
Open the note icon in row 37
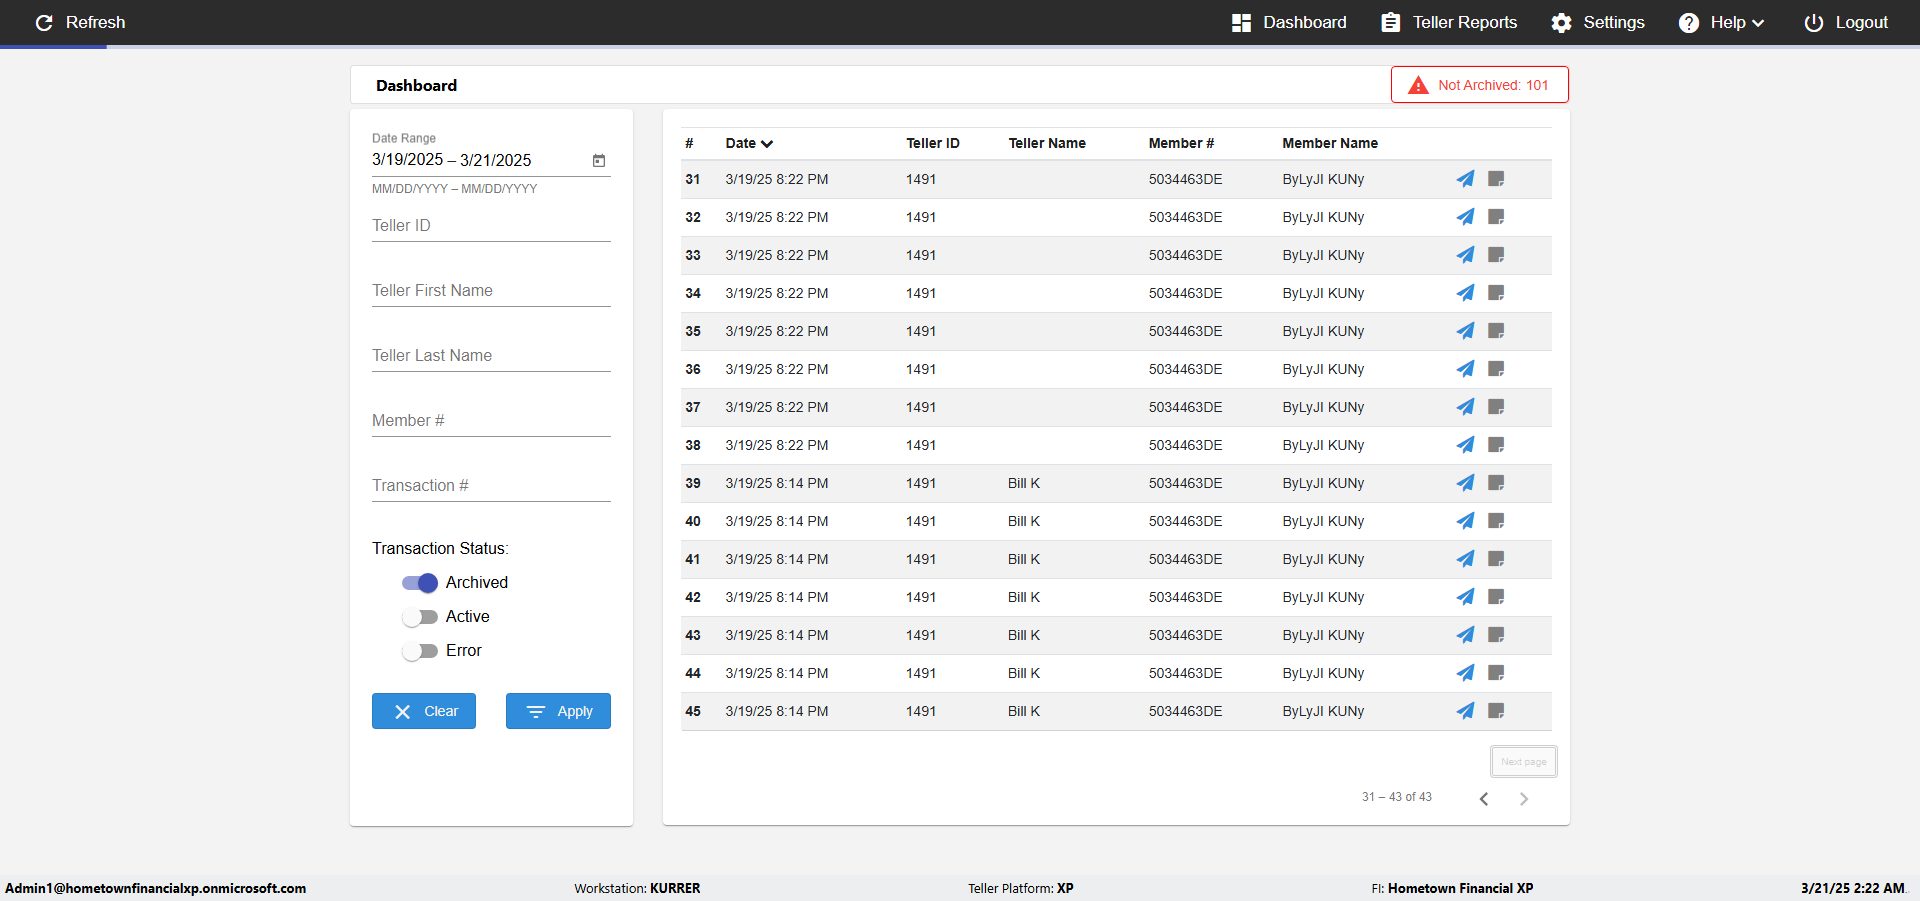pos(1496,407)
